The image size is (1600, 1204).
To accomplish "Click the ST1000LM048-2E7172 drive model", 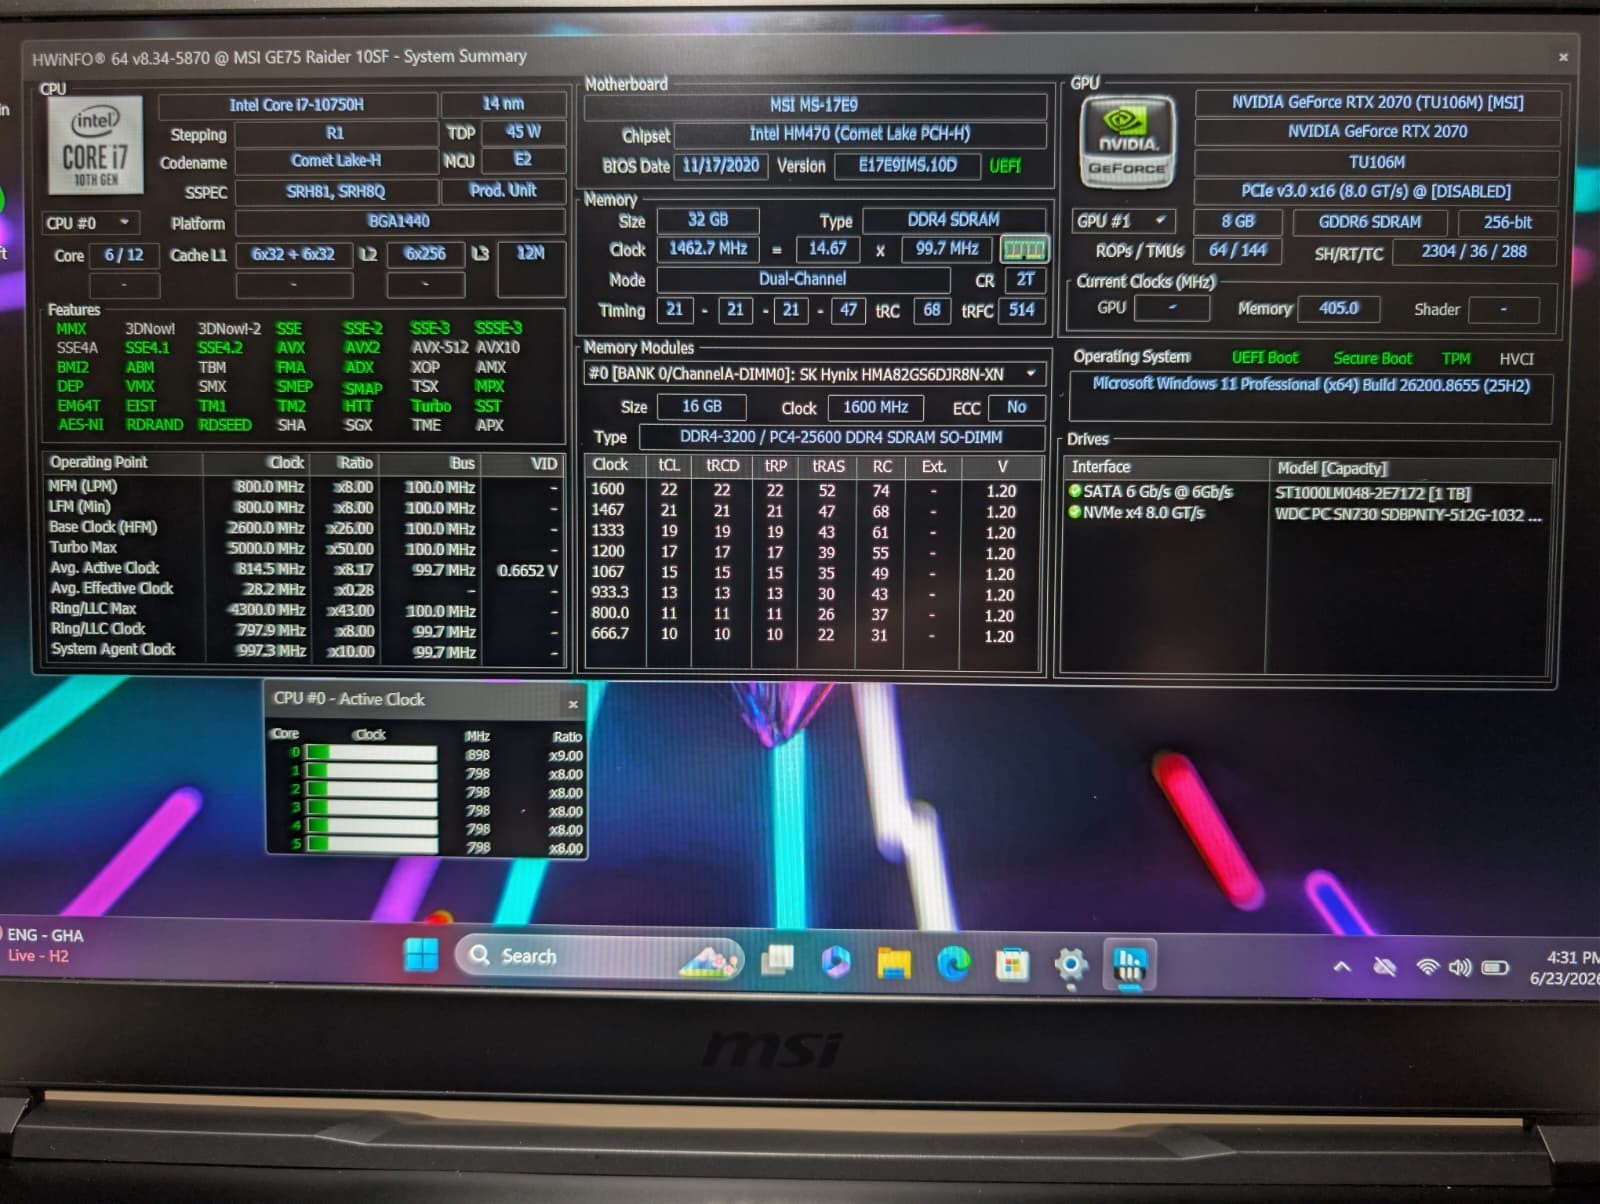I will coord(1373,494).
